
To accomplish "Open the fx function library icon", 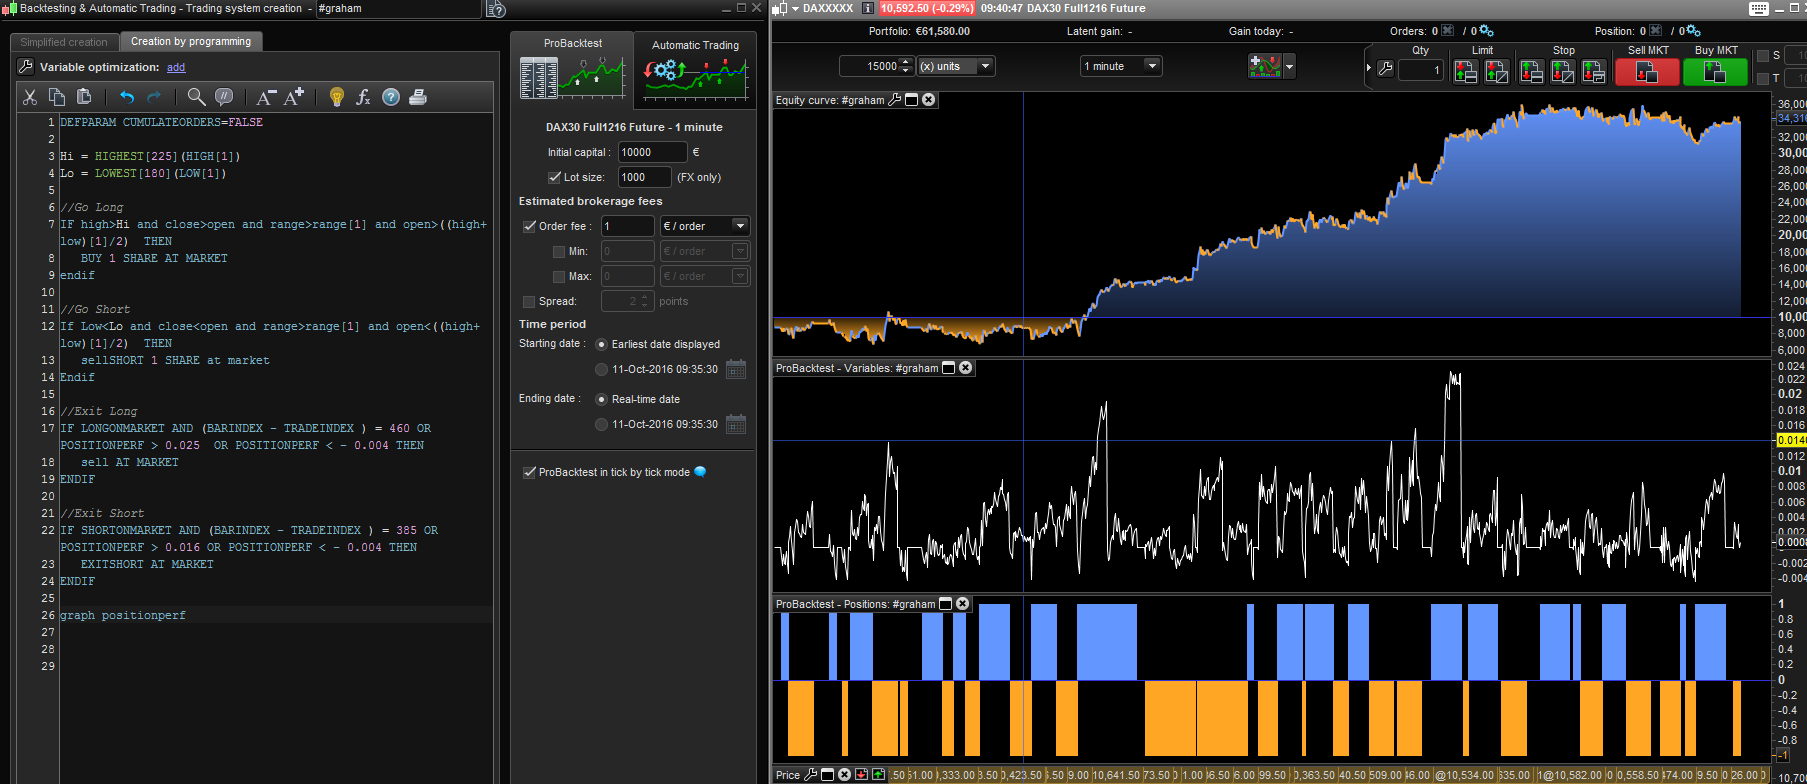I will [363, 97].
